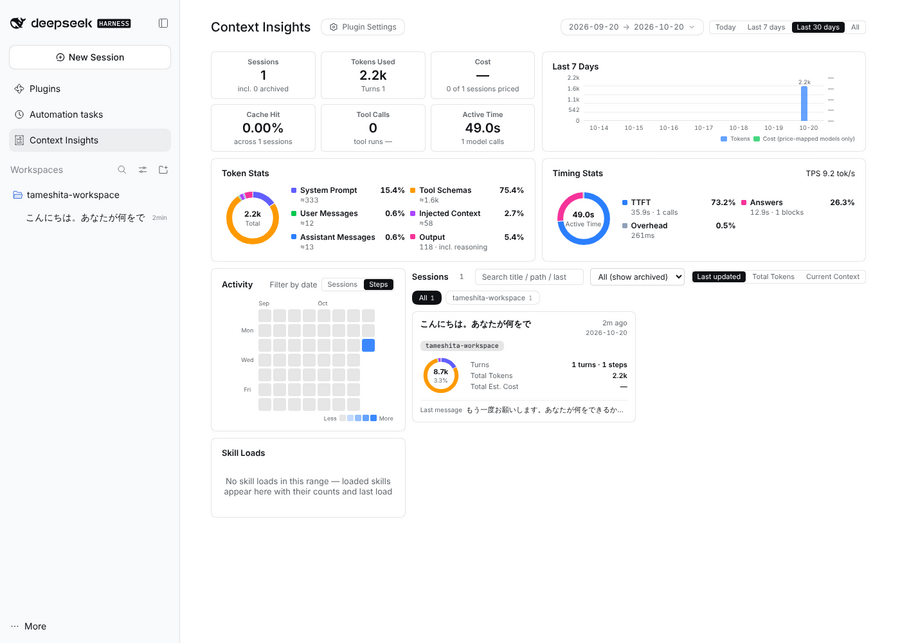The width and height of the screenshot is (900, 643).
Task: Click tameshita-workspace folder icon
Action: (x=18, y=195)
